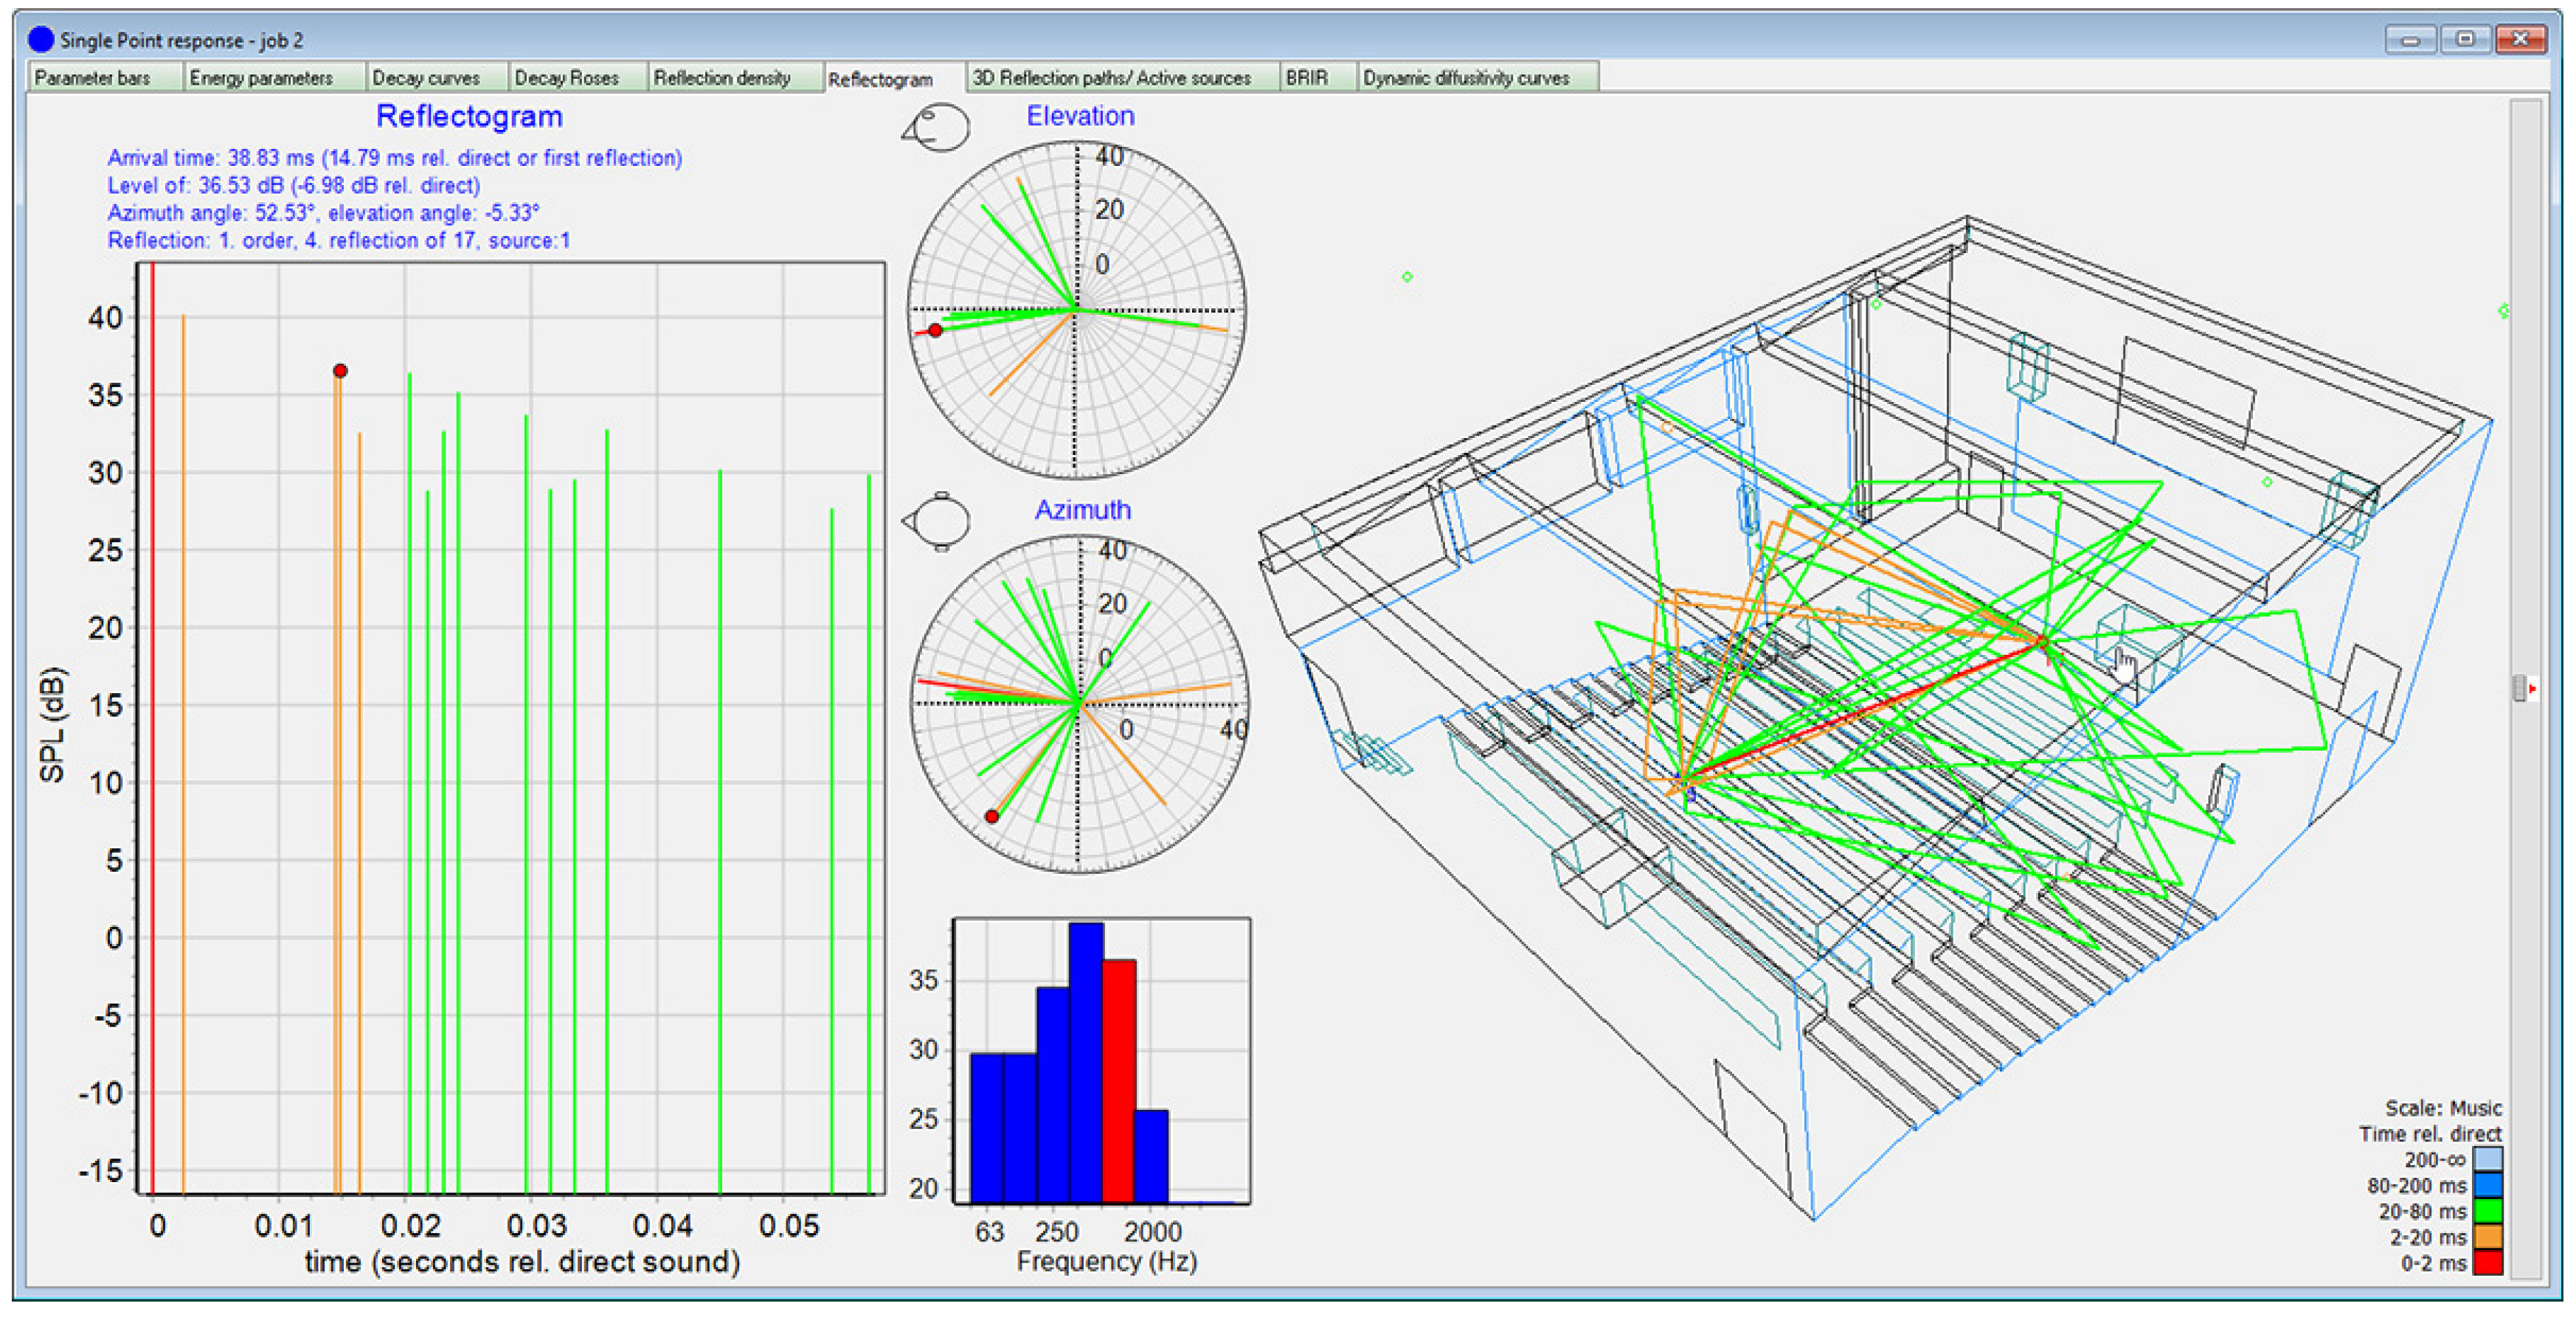
Task: Click the red dot on the Elevation plot
Action: click(935, 330)
